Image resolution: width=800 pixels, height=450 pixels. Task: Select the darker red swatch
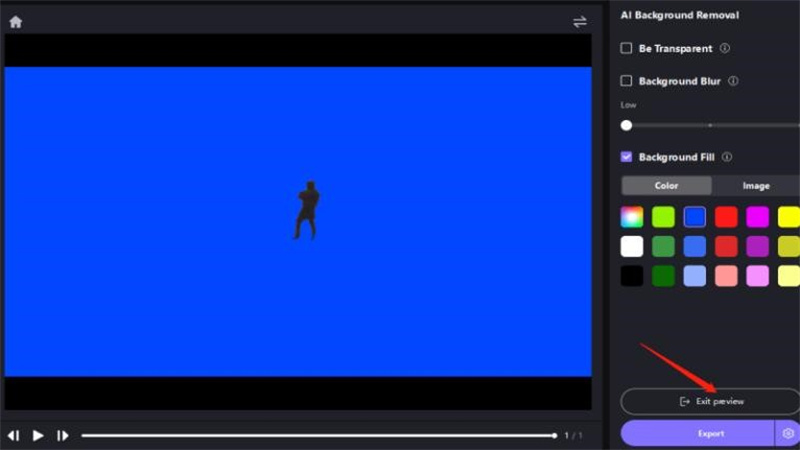coord(726,247)
